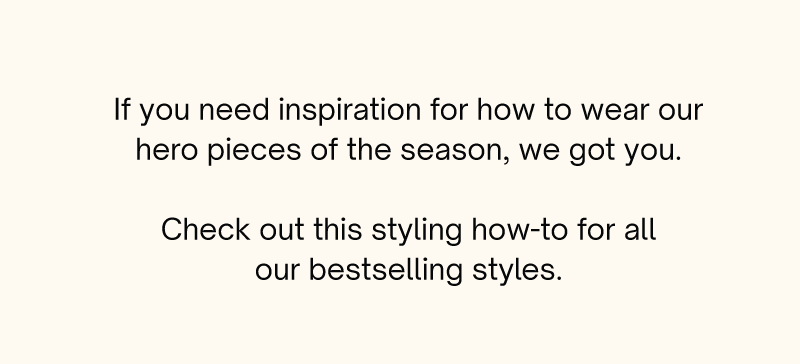
Task: Click the word "styling" in the text
Action: [417, 231]
